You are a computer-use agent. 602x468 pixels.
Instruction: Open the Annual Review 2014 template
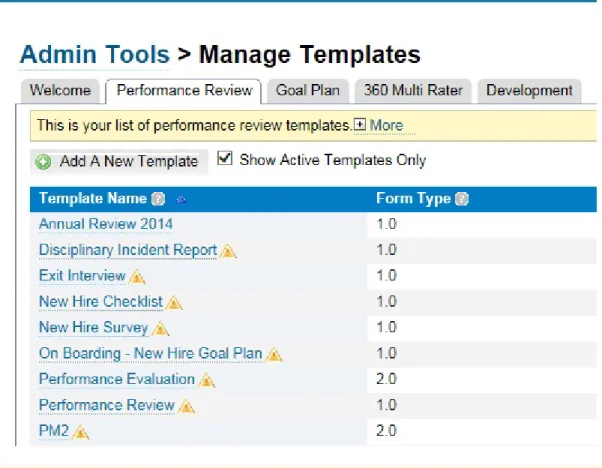click(106, 224)
